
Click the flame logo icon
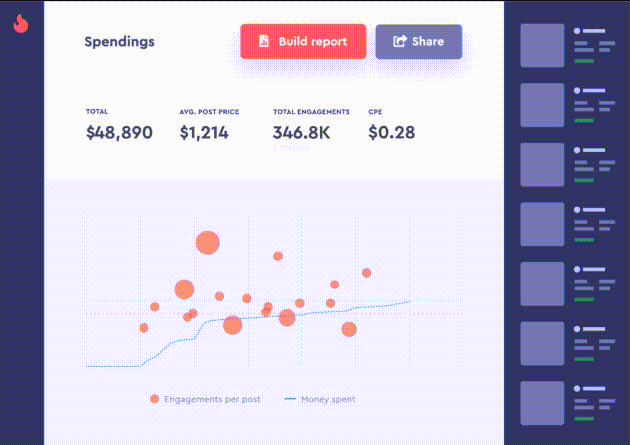(x=21, y=26)
